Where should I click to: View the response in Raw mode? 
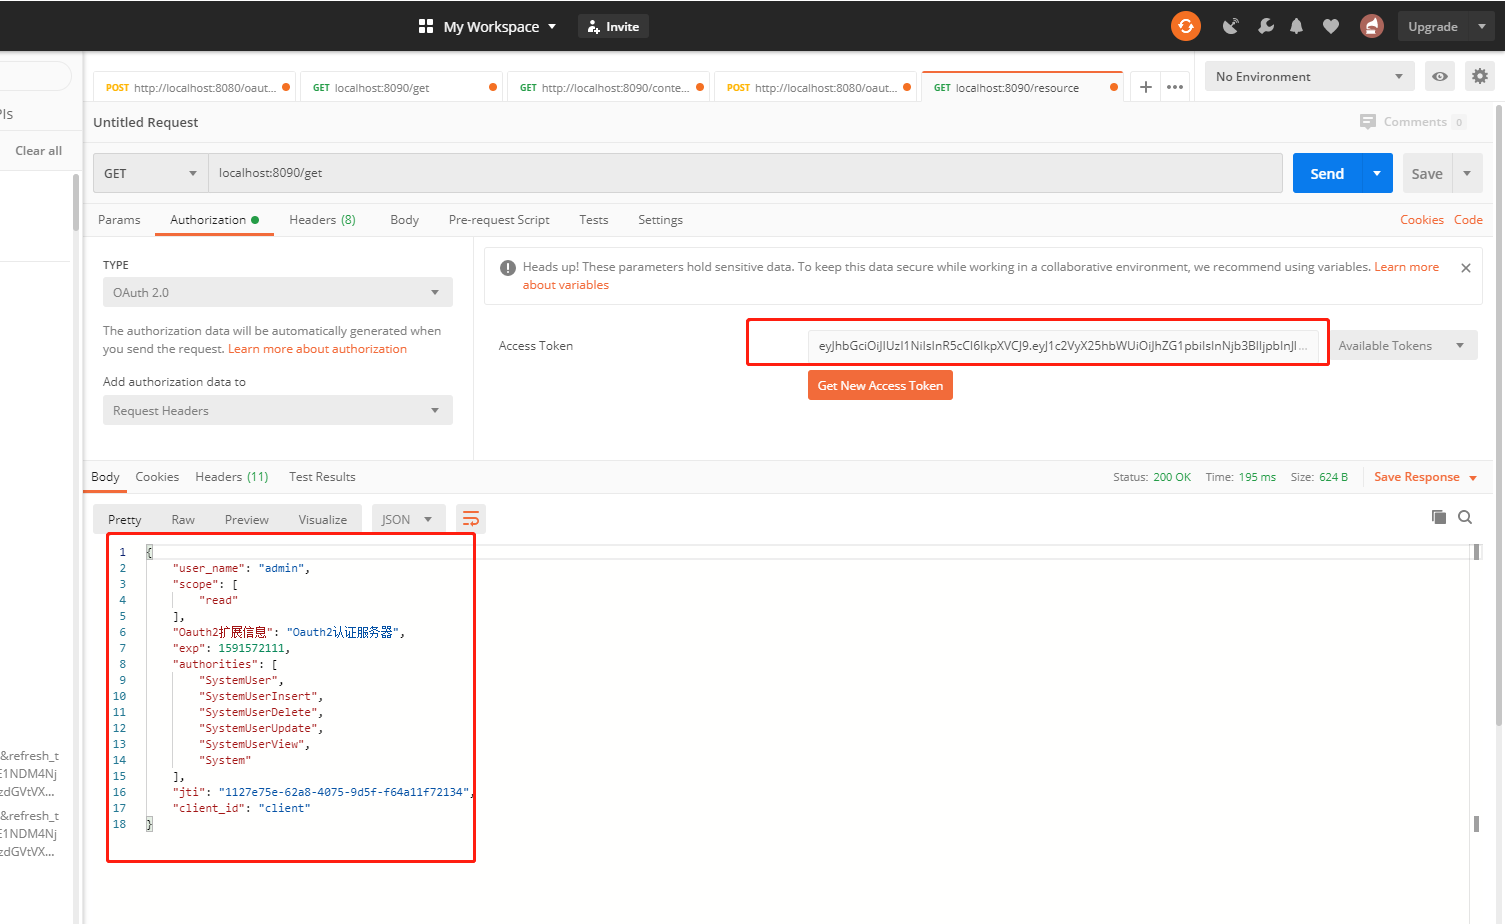[183, 519]
